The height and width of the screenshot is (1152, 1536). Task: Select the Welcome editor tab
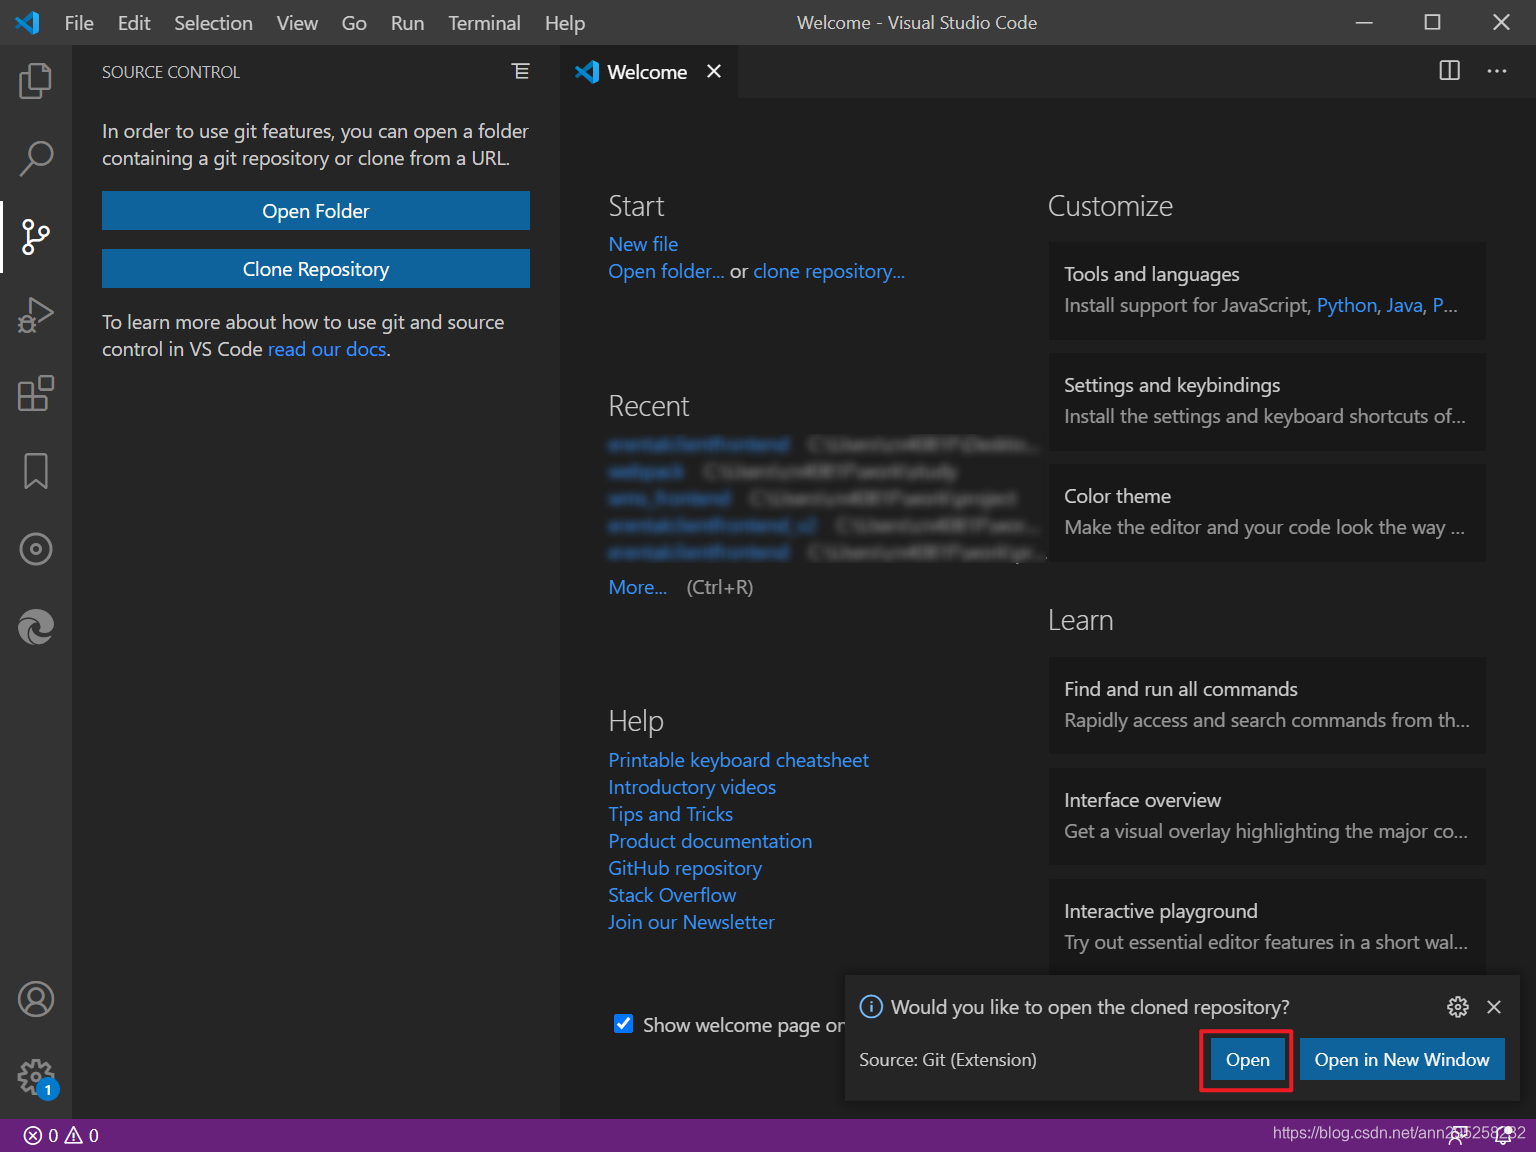pyautogui.click(x=647, y=72)
